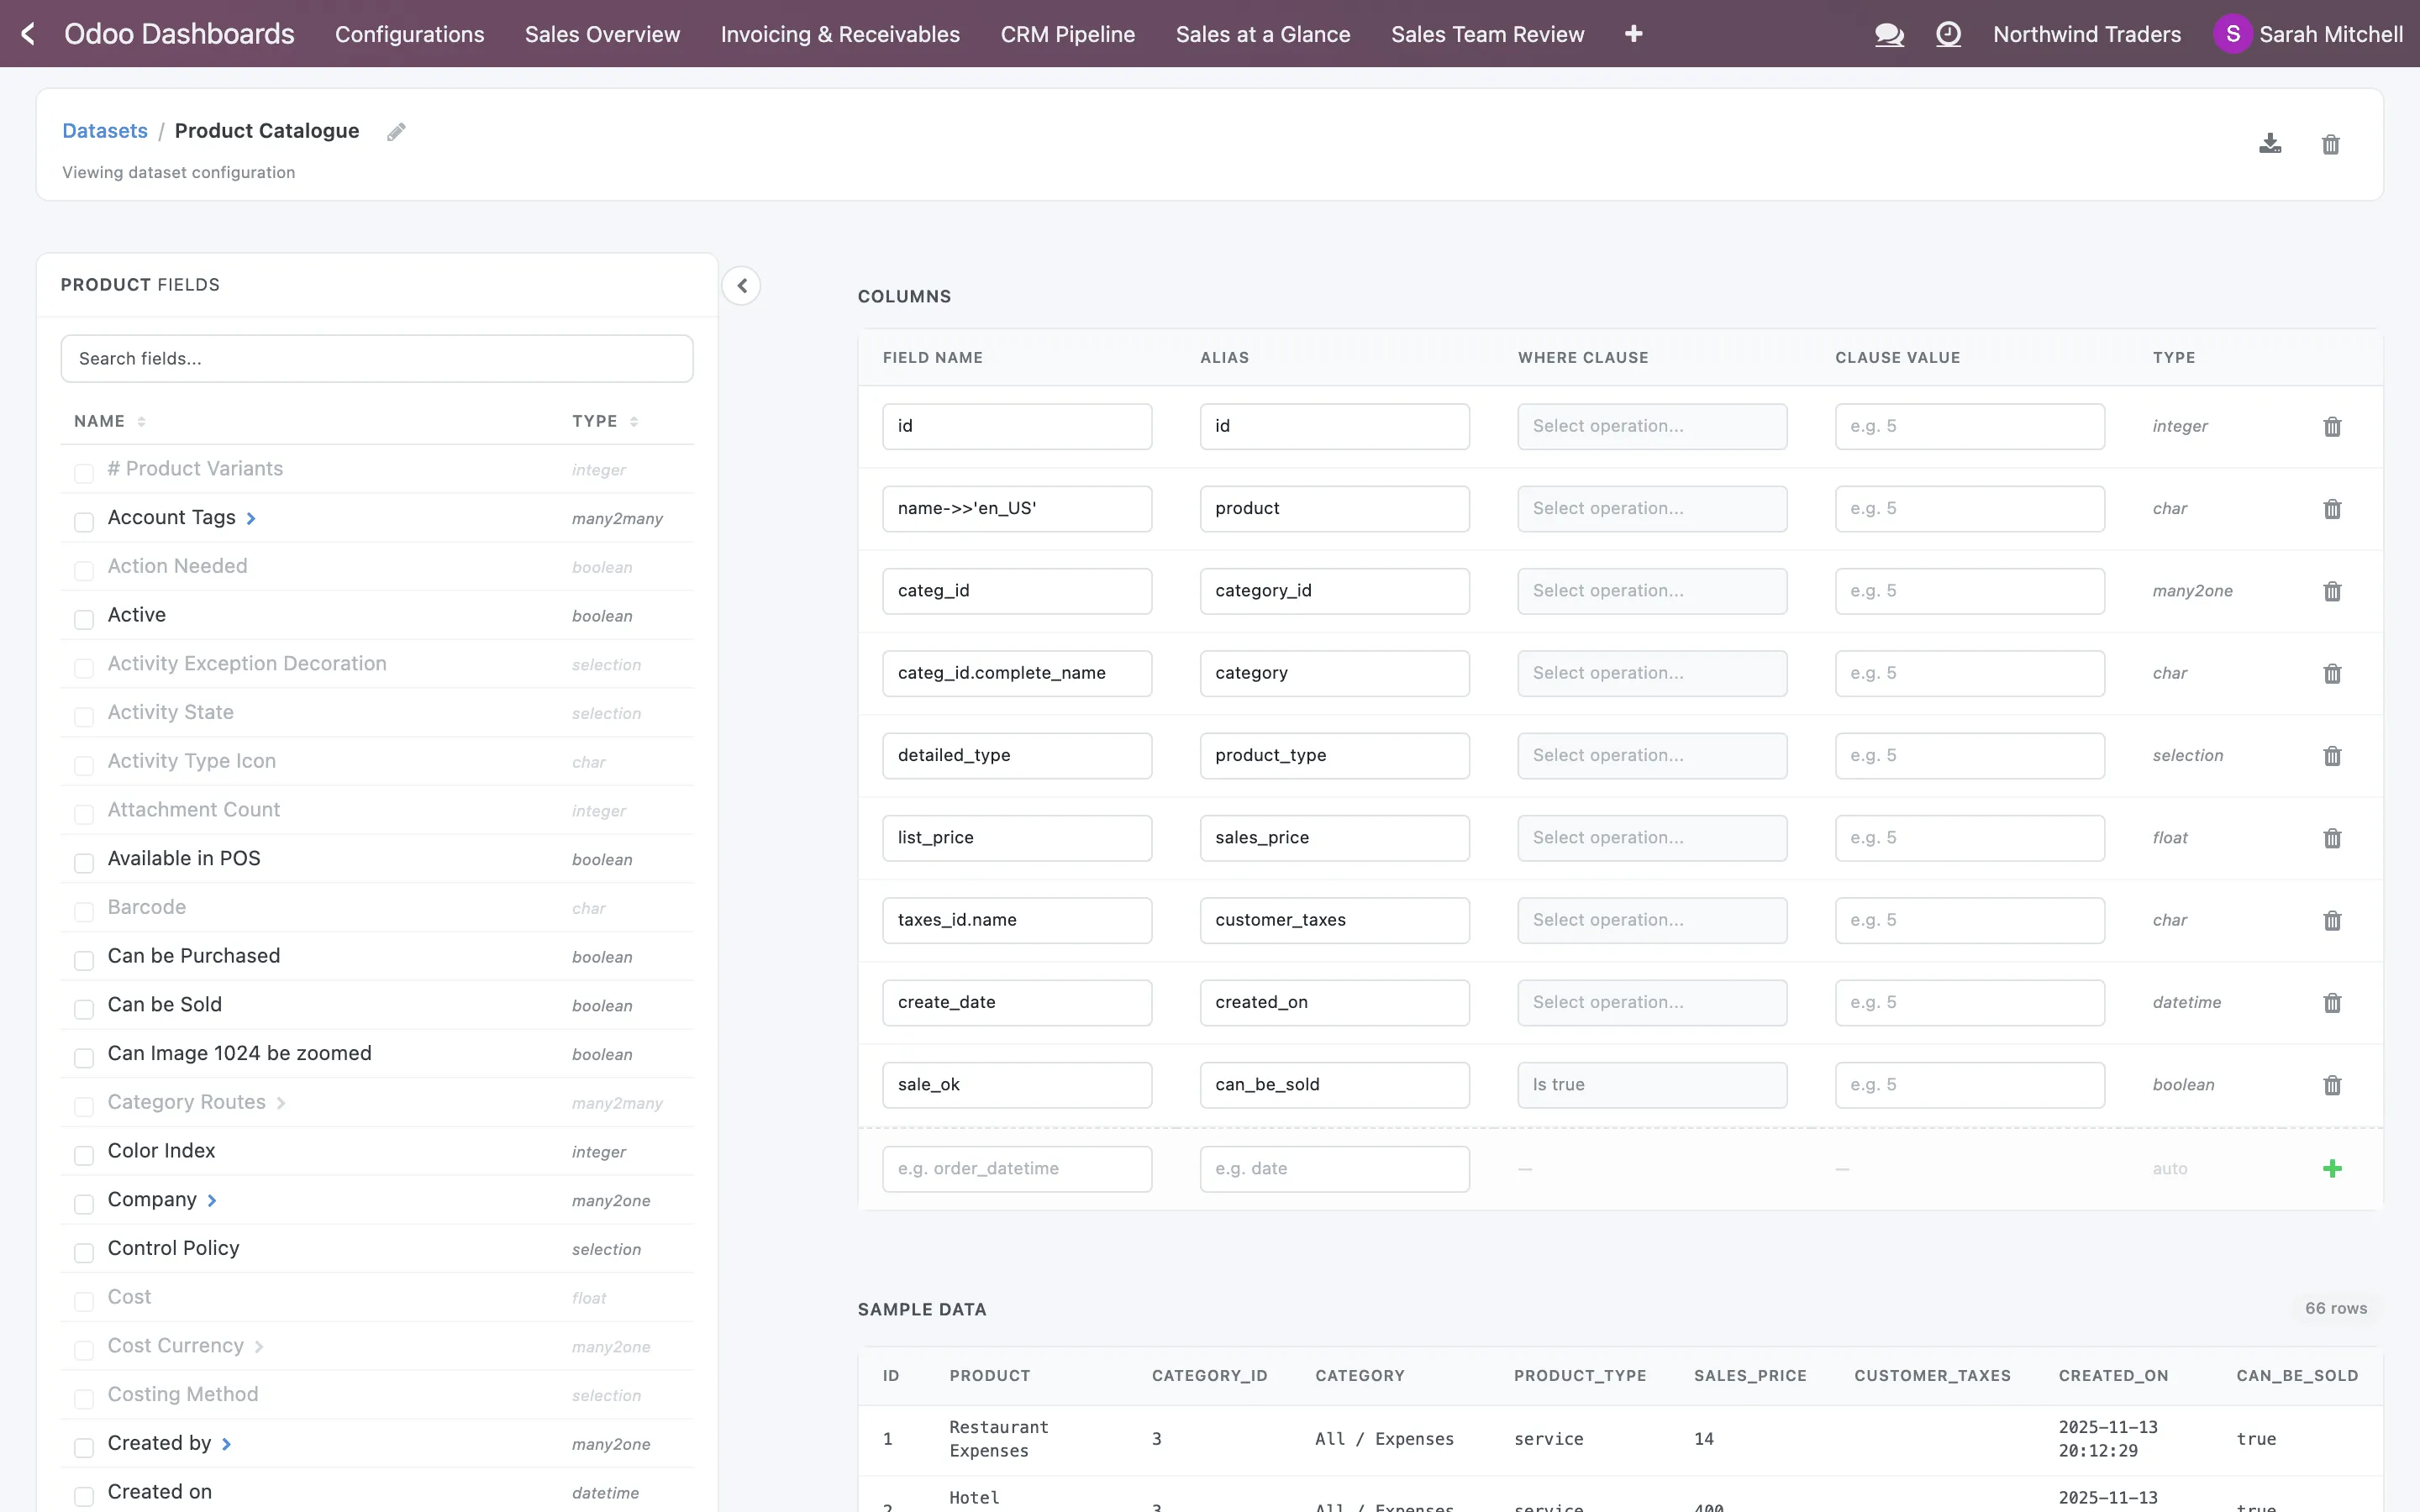Delete the dataset via header trash icon
This screenshot has height=1512, width=2420.
click(2330, 144)
